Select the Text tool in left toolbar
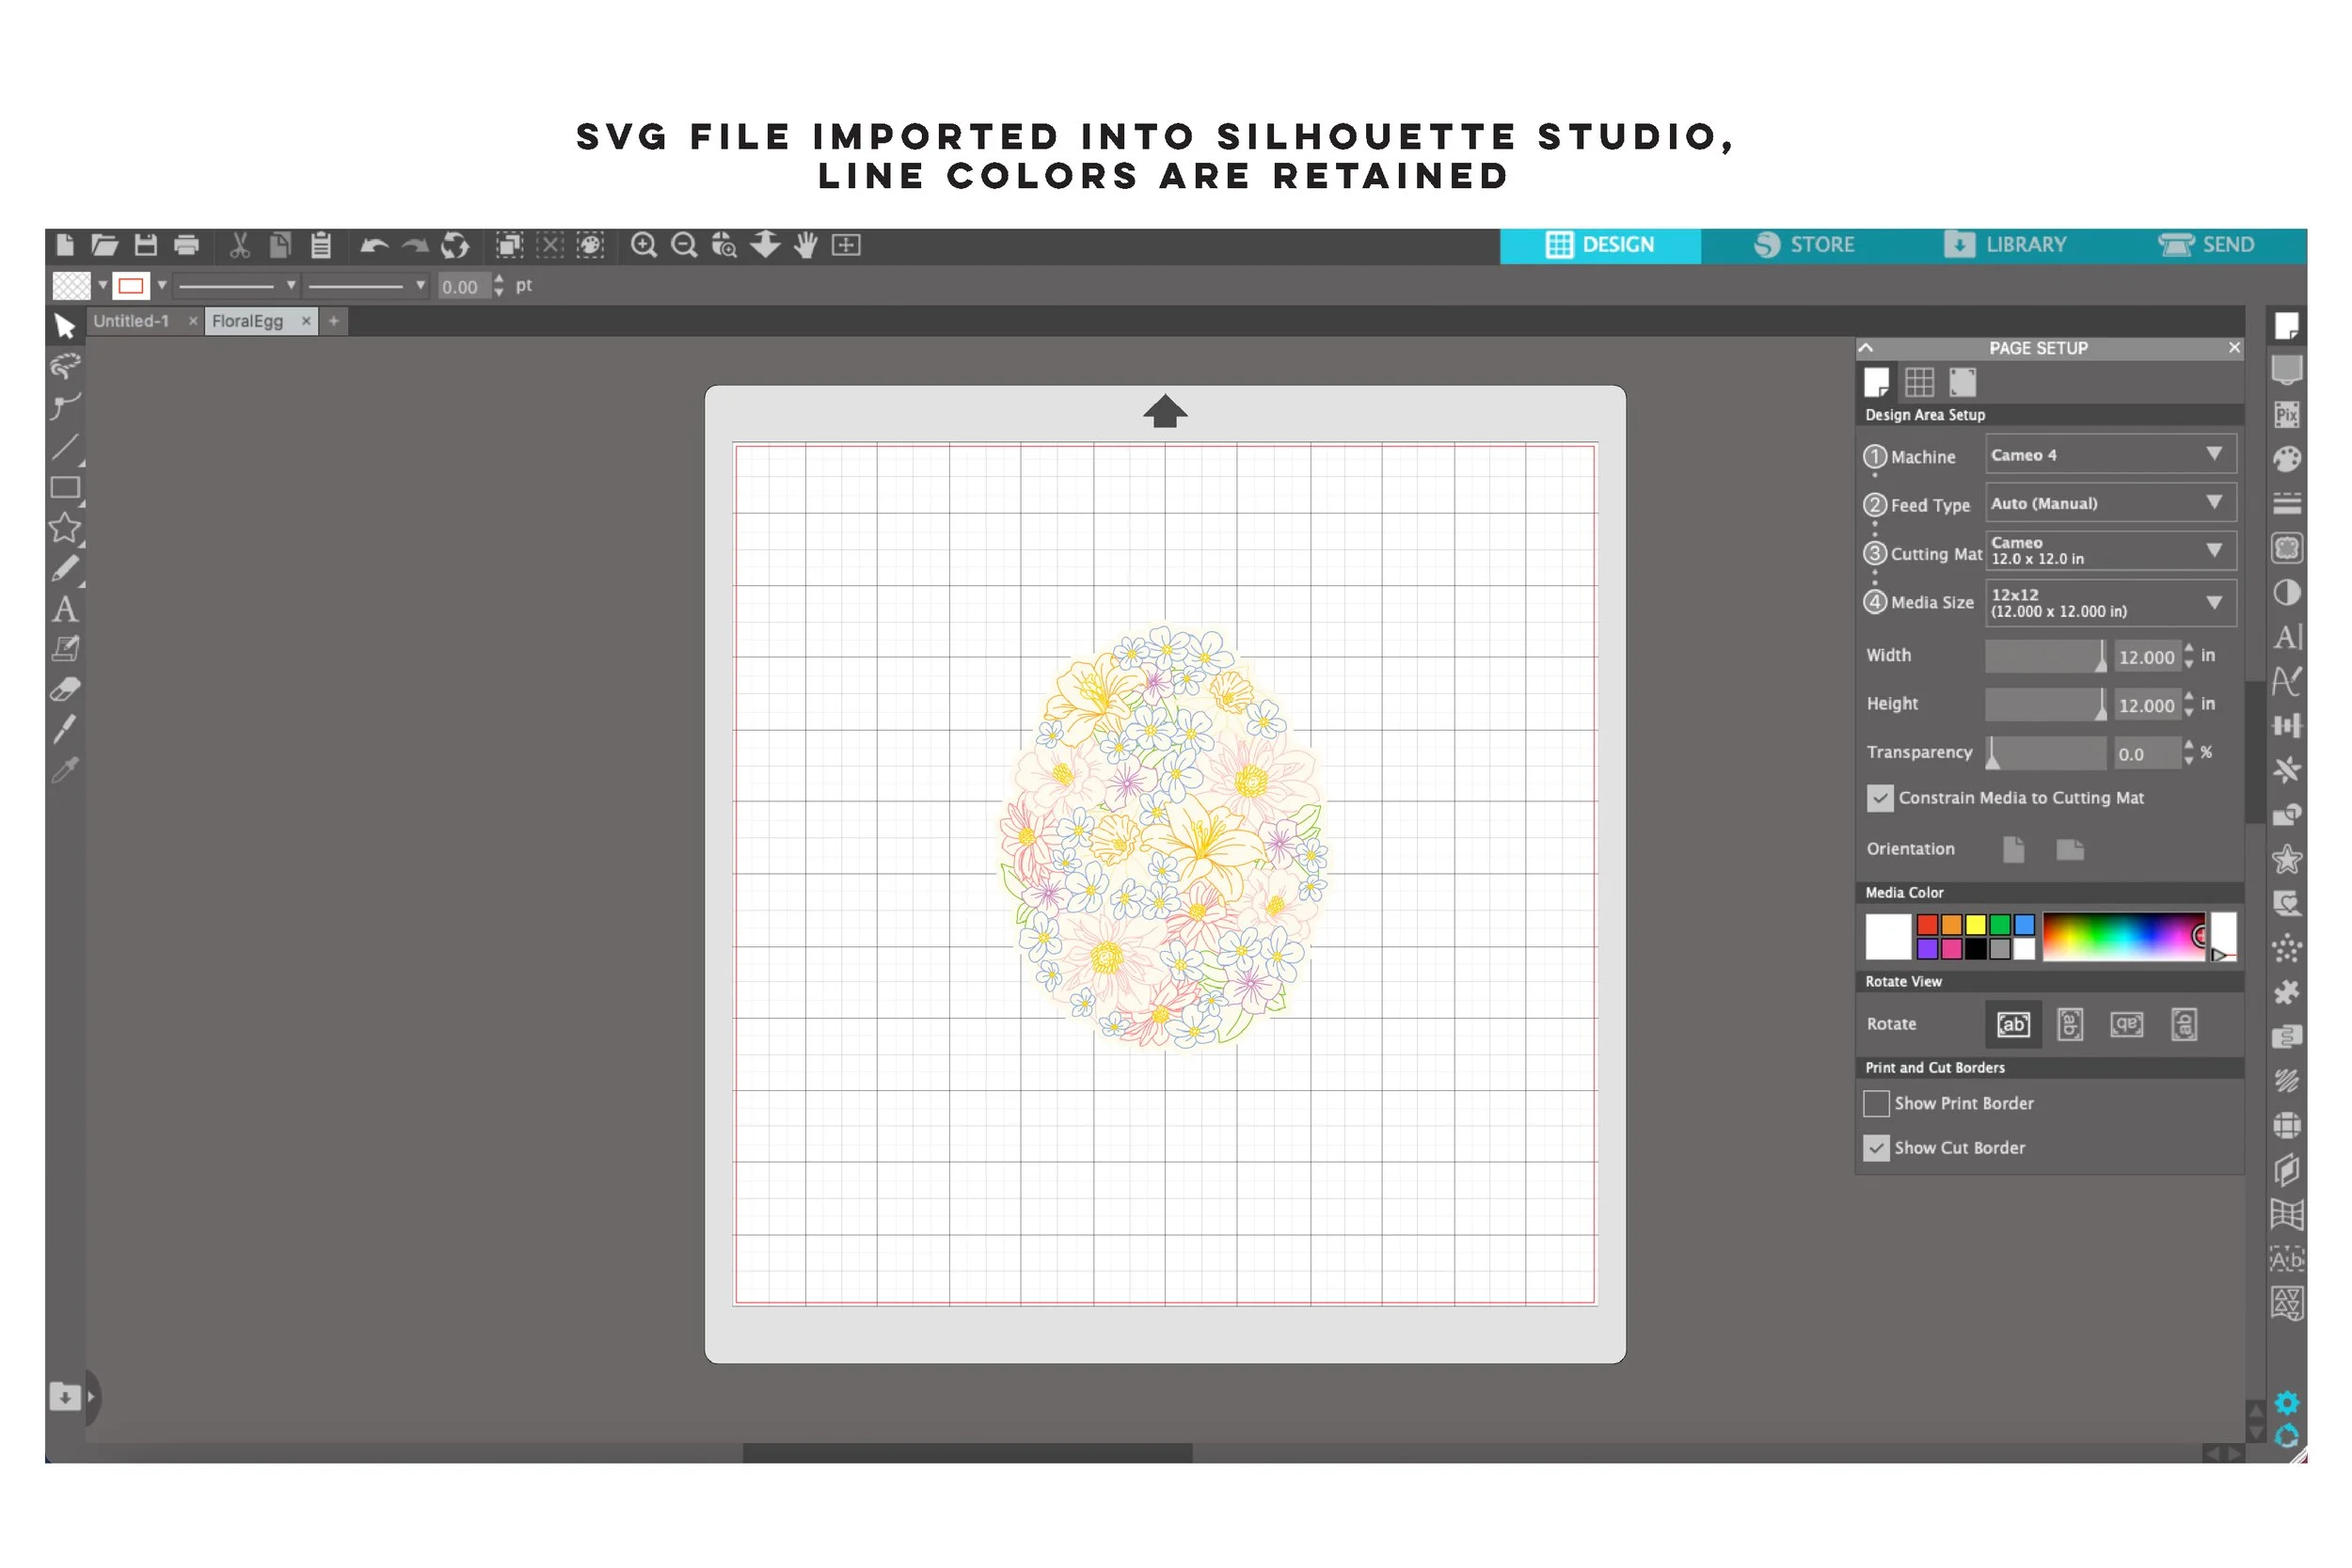 tap(65, 609)
